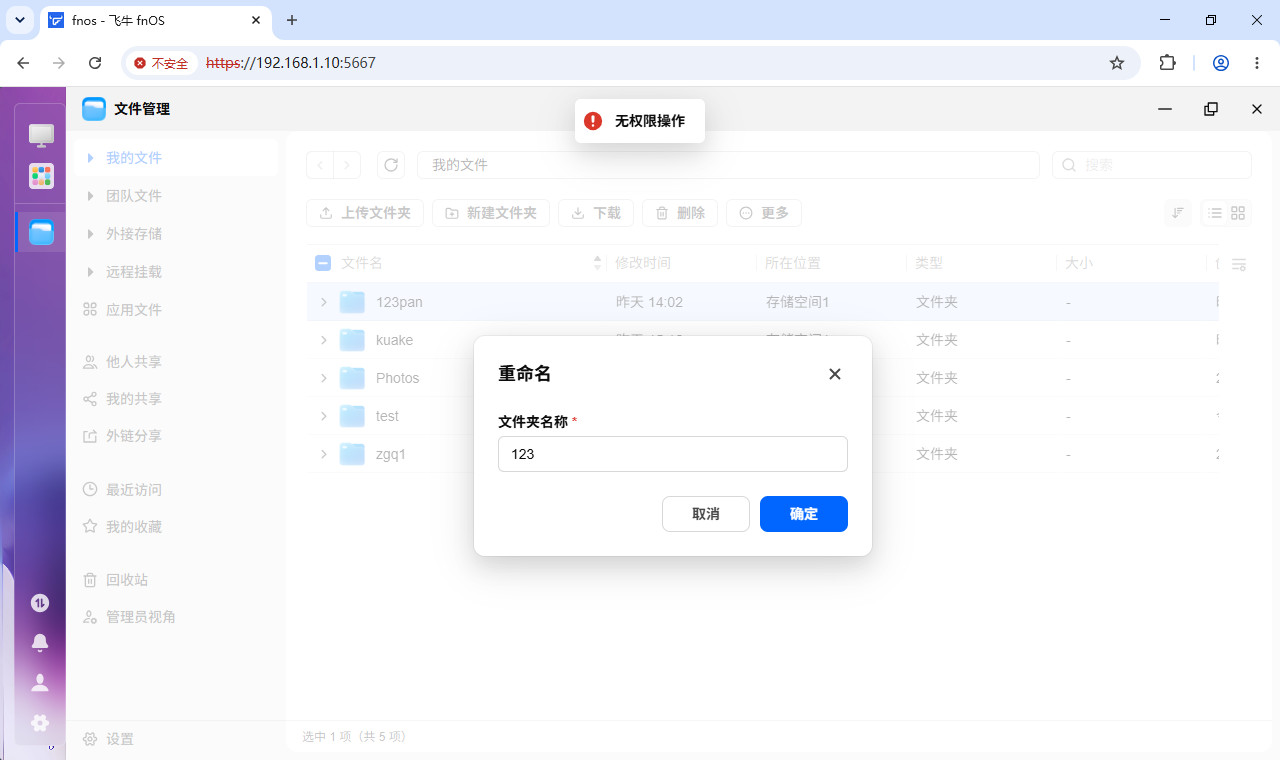The width and height of the screenshot is (1280, 760).
Task: Switch to grid view icon
Action: click(1238, 213)
